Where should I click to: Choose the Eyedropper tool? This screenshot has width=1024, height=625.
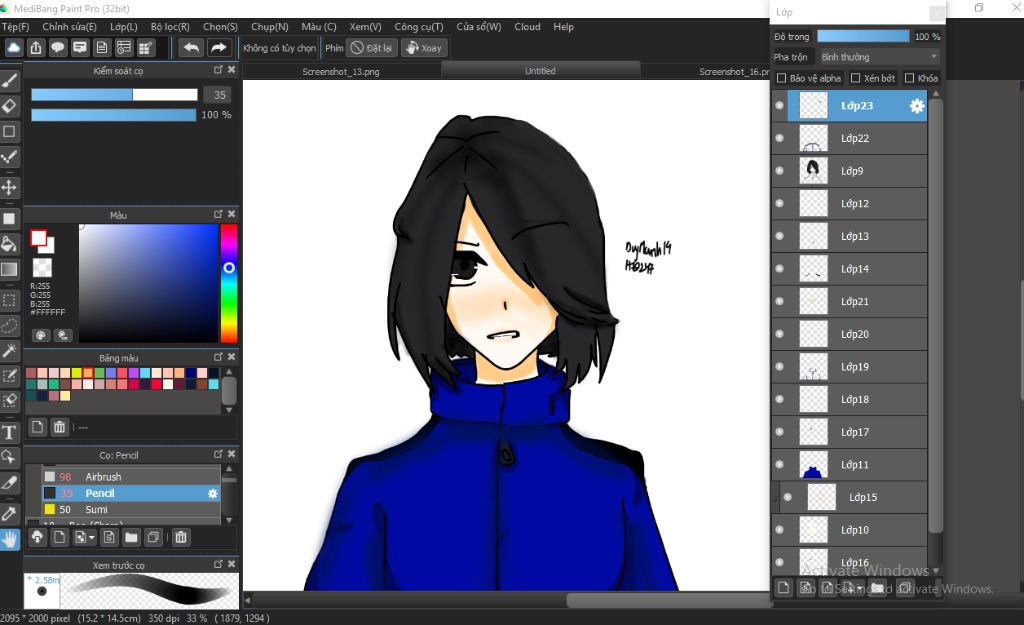(x=9, y=513)
